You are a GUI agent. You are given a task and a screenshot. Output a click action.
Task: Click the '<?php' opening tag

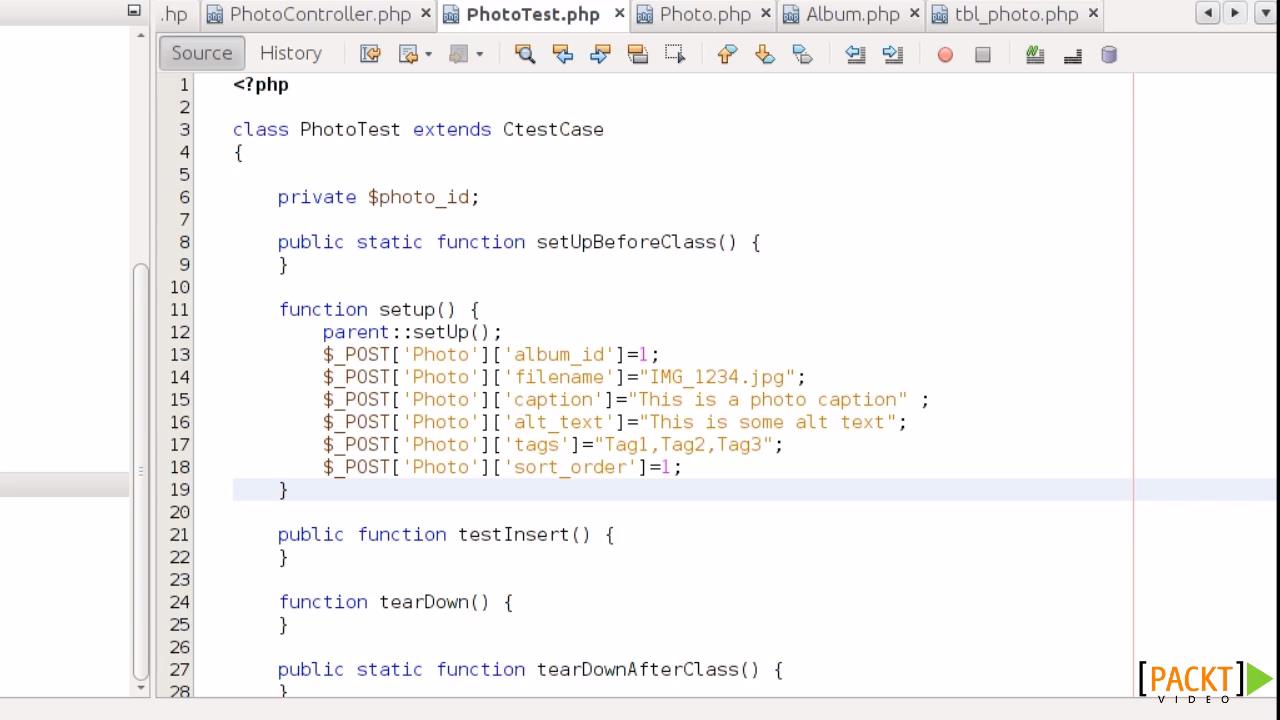261,84
